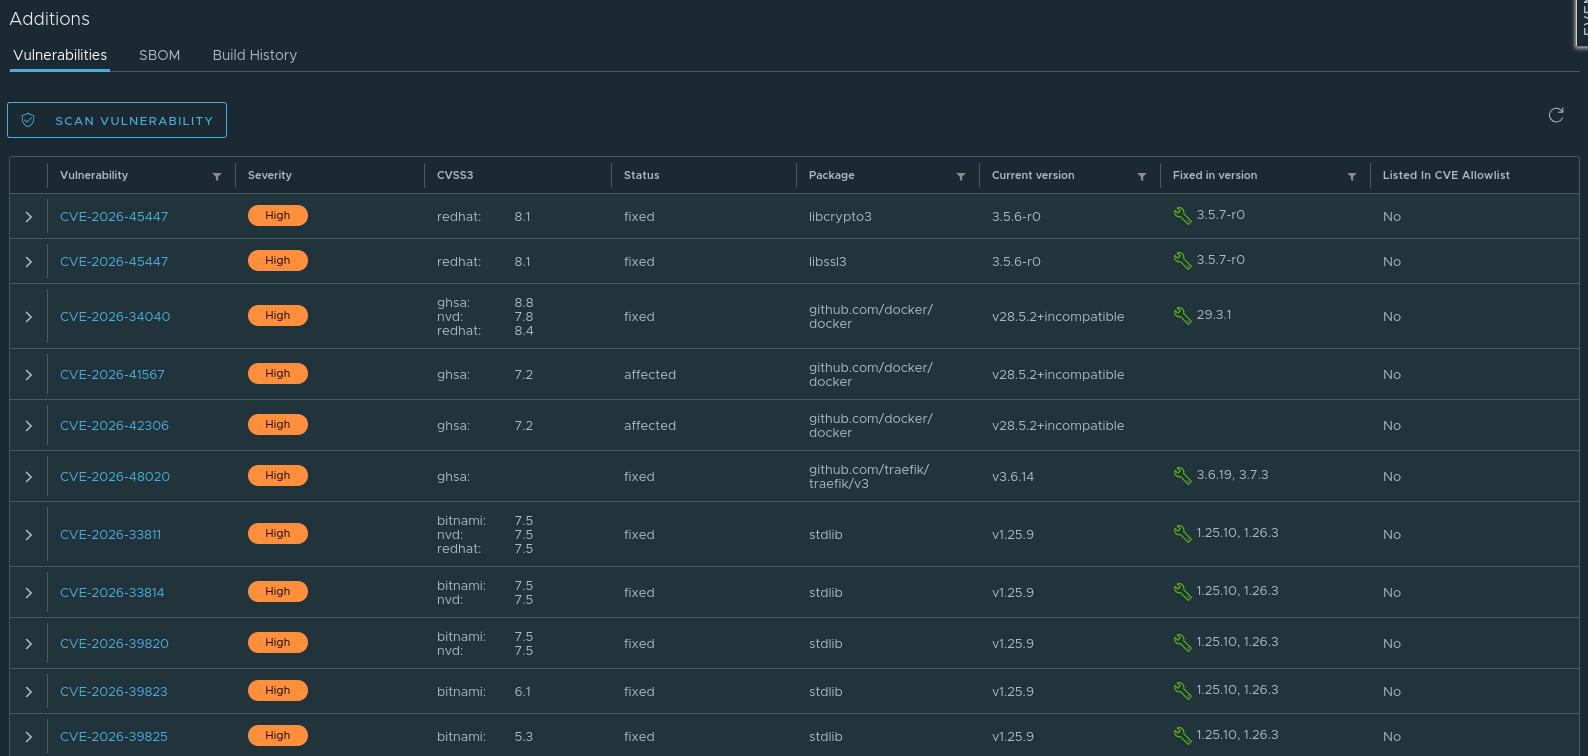Screen dimensions: 1588x756
Task: Select the v3.6.14 current version cell
Action: pos(1013,476)
